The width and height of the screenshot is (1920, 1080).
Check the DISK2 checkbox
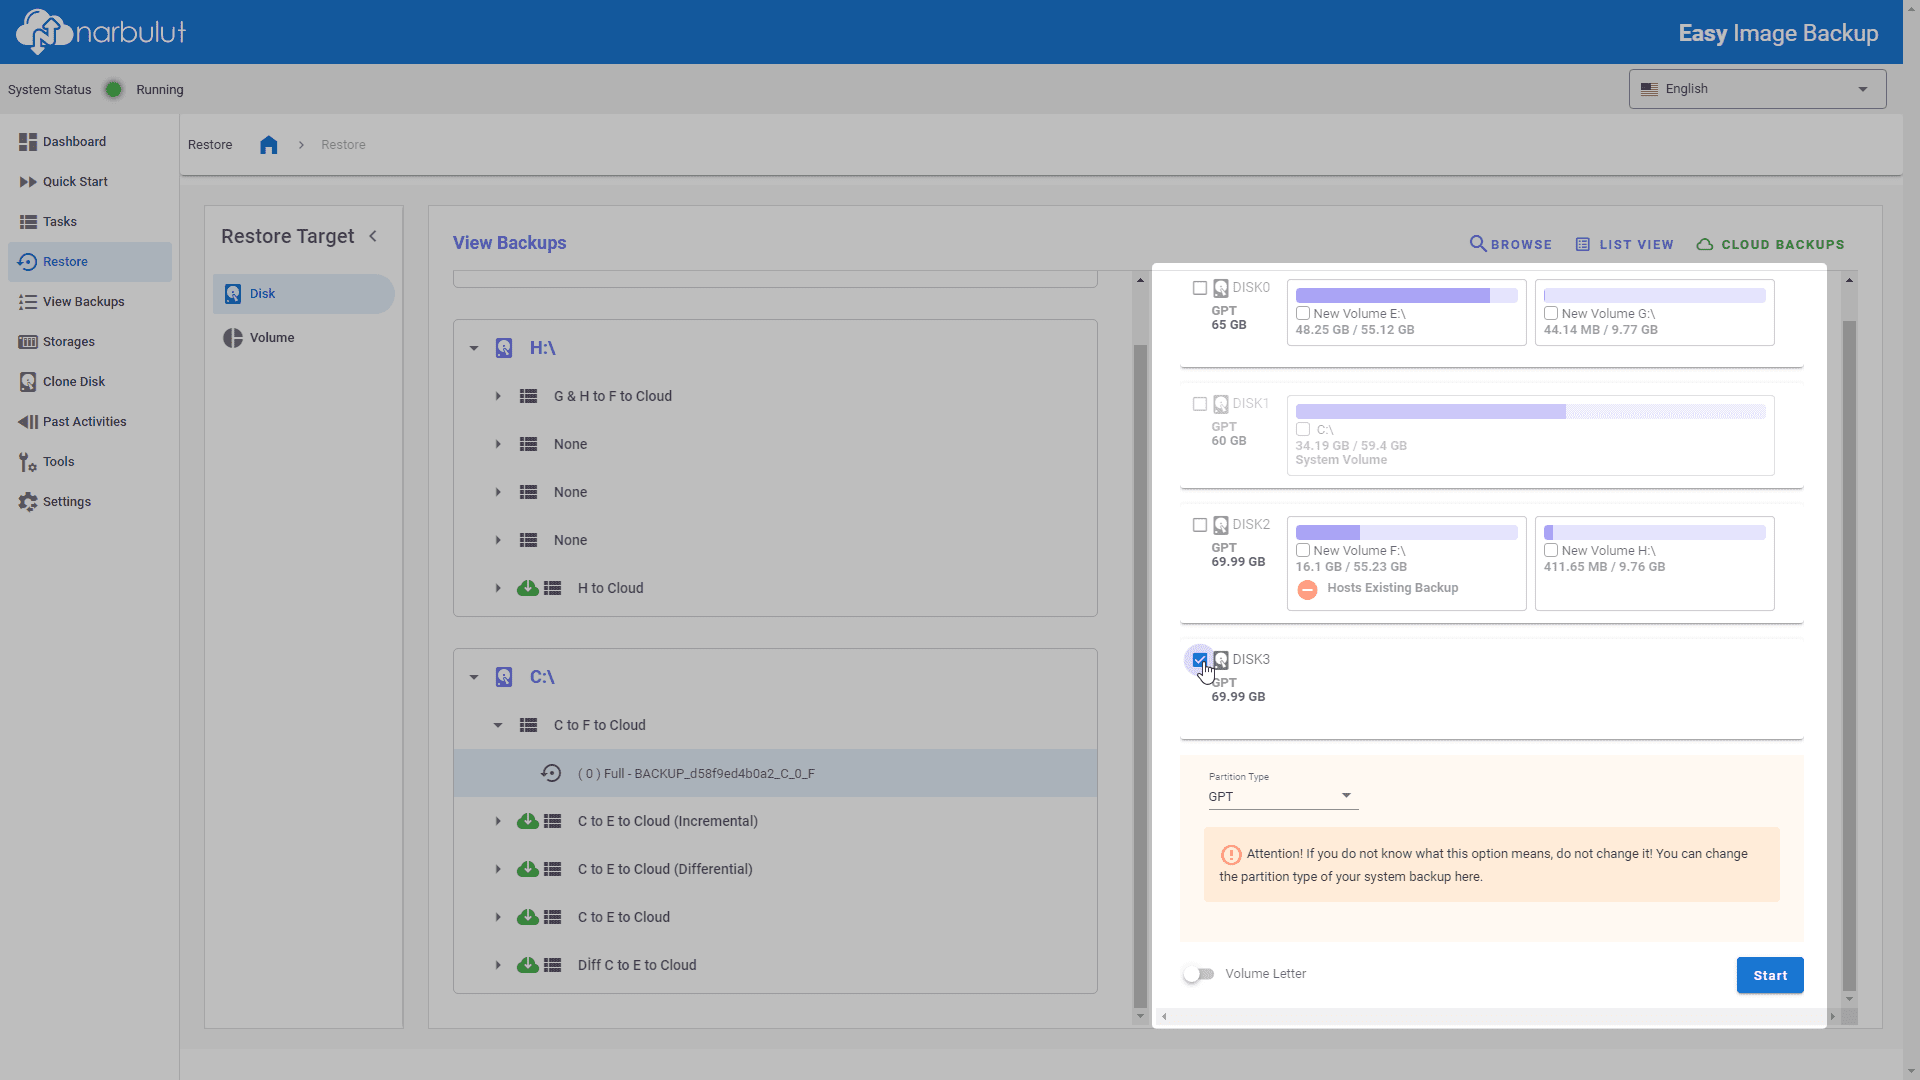pyautogui.click(x=1200, y=525)
